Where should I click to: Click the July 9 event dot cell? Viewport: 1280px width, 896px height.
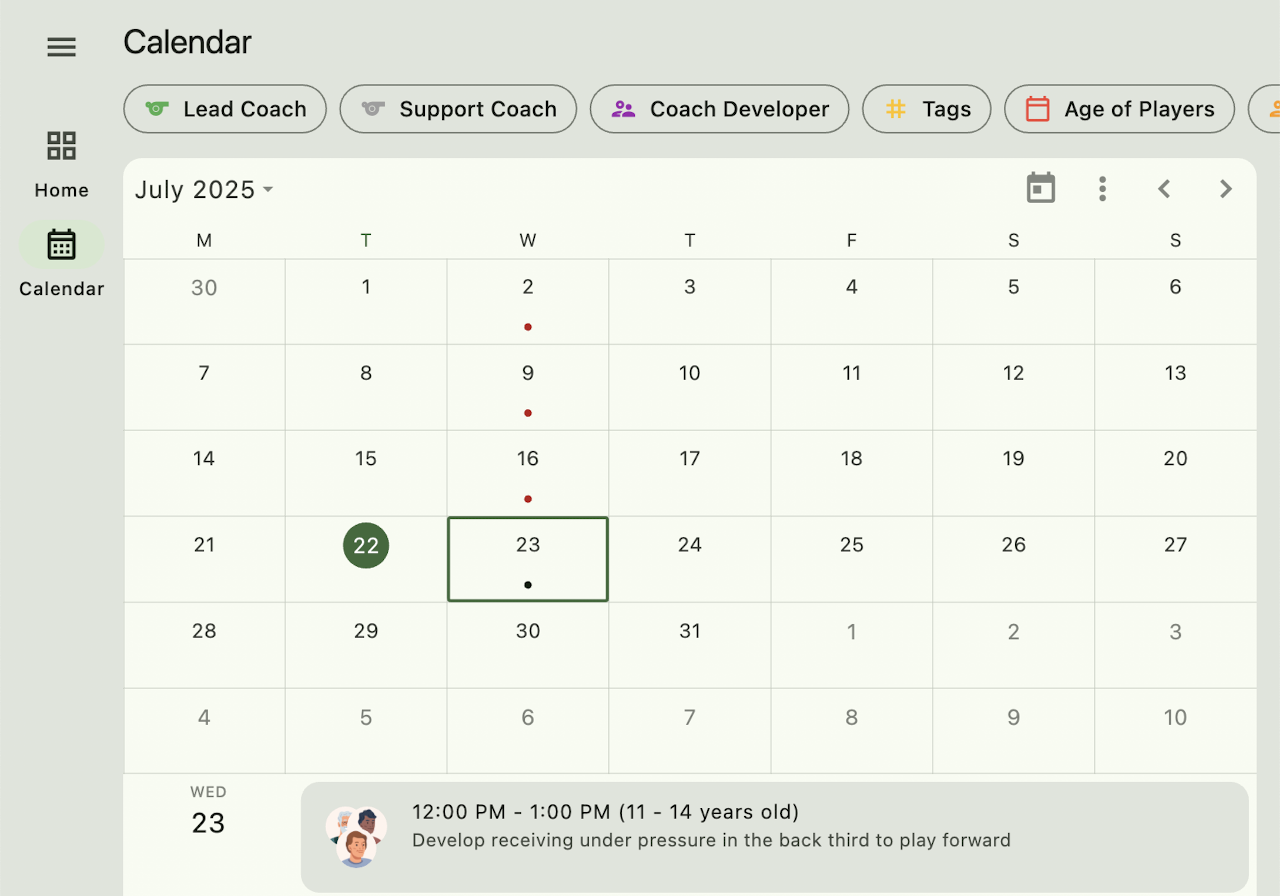coord(528,387)
